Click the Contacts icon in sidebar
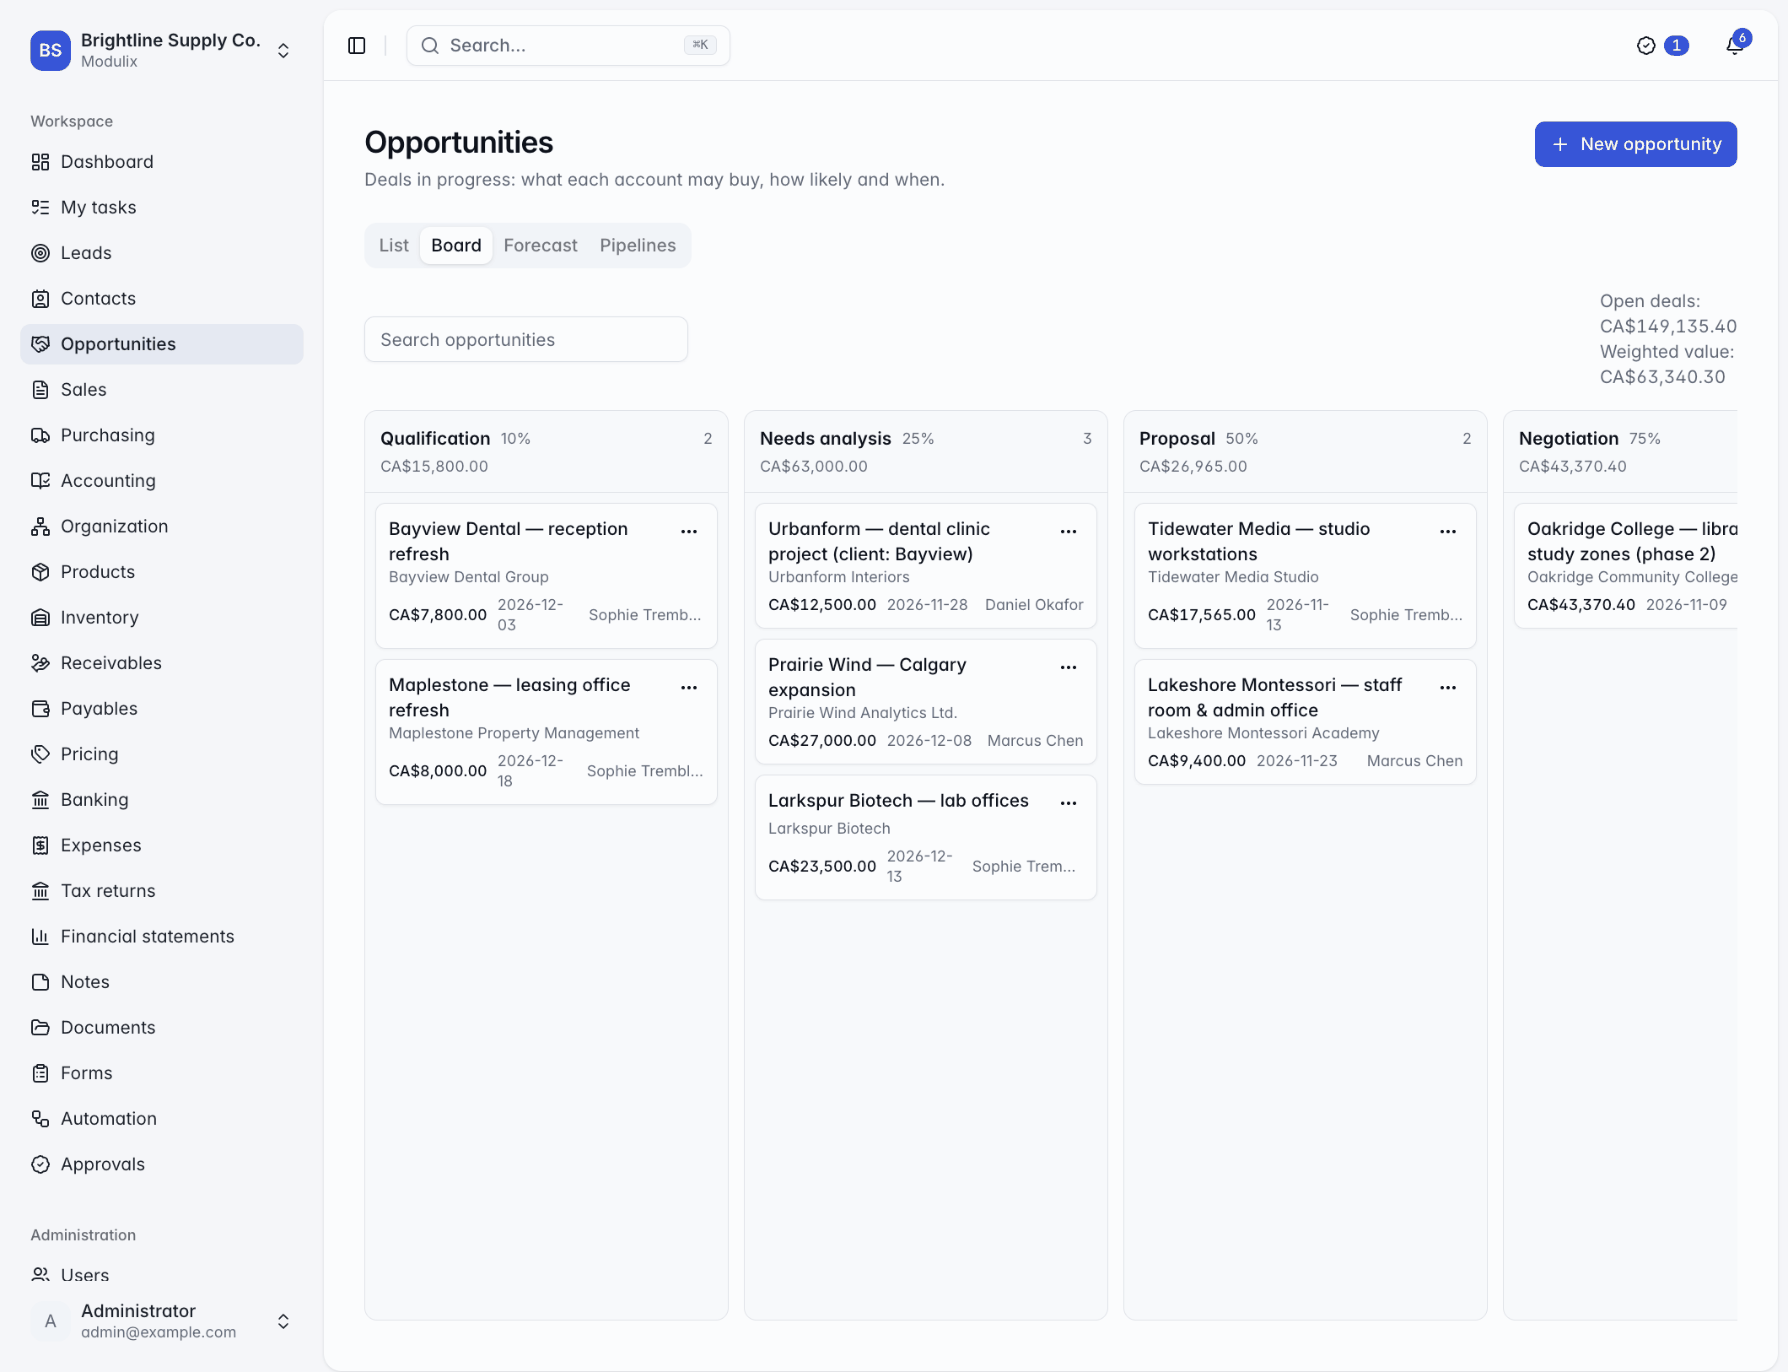 40,298
